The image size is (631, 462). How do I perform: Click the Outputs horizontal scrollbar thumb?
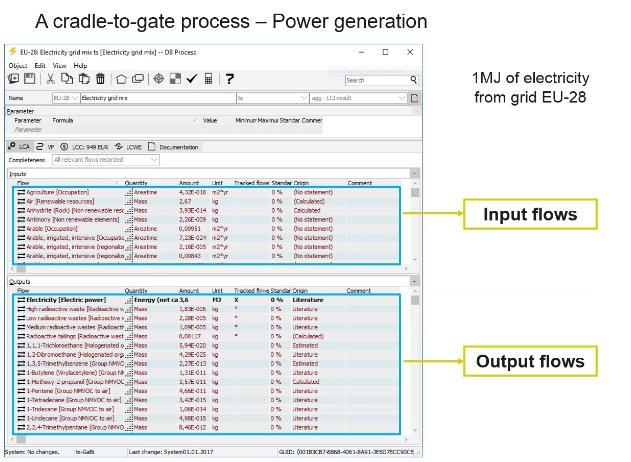(21, 439)
